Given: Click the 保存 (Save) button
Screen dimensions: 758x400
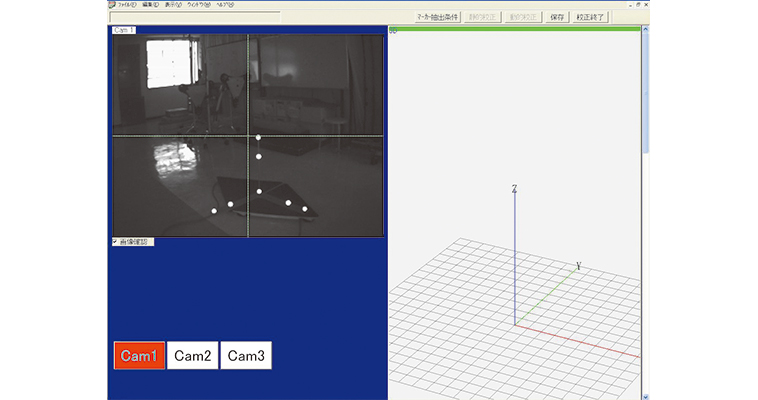Looking at the screenshot, I should click(x=558, y=17).
